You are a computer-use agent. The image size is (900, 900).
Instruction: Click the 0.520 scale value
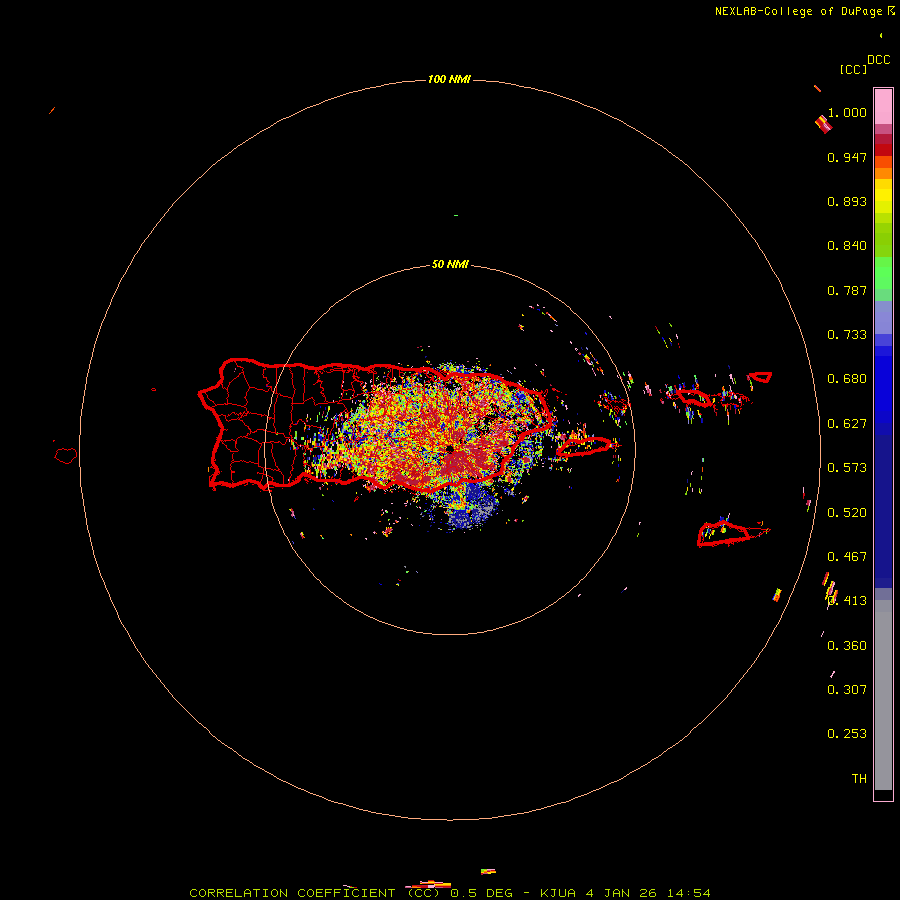click(x=847, y=513)
